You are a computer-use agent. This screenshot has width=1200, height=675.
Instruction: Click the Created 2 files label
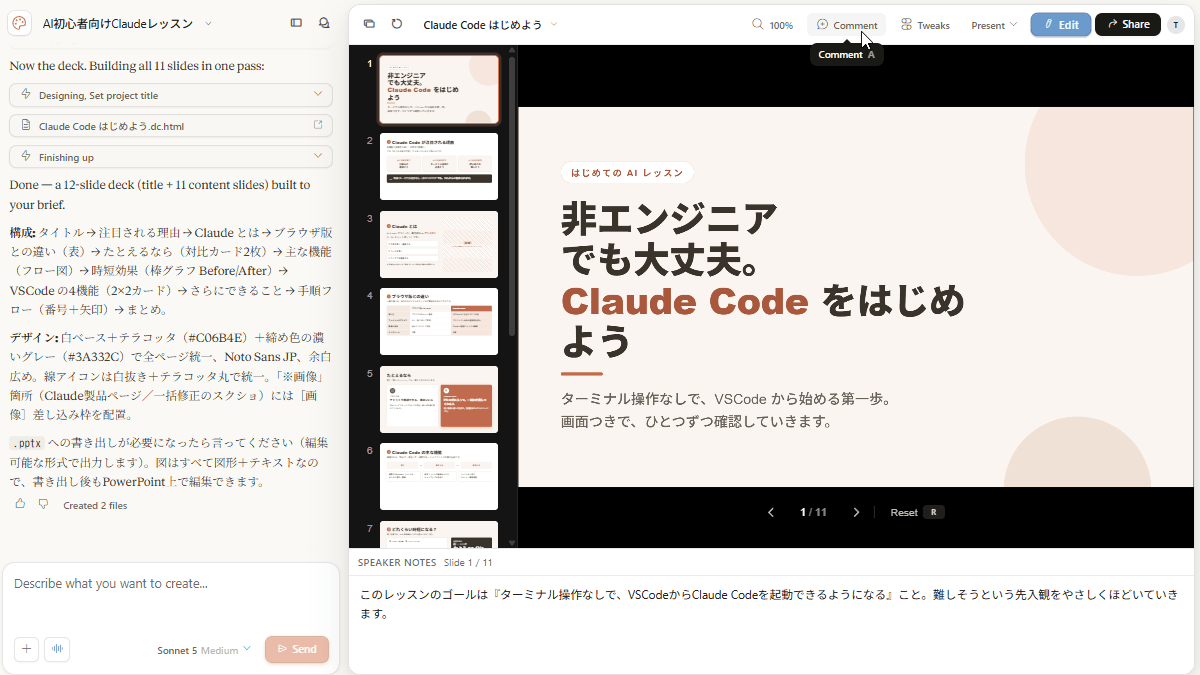point(95,505)
